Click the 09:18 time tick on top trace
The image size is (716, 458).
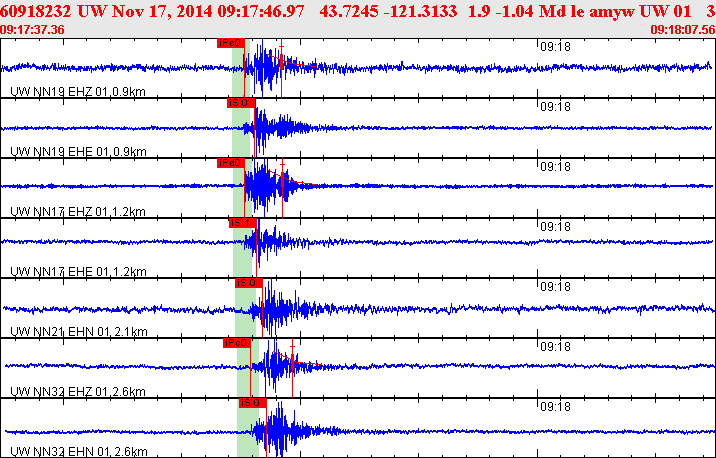point(555,46)
